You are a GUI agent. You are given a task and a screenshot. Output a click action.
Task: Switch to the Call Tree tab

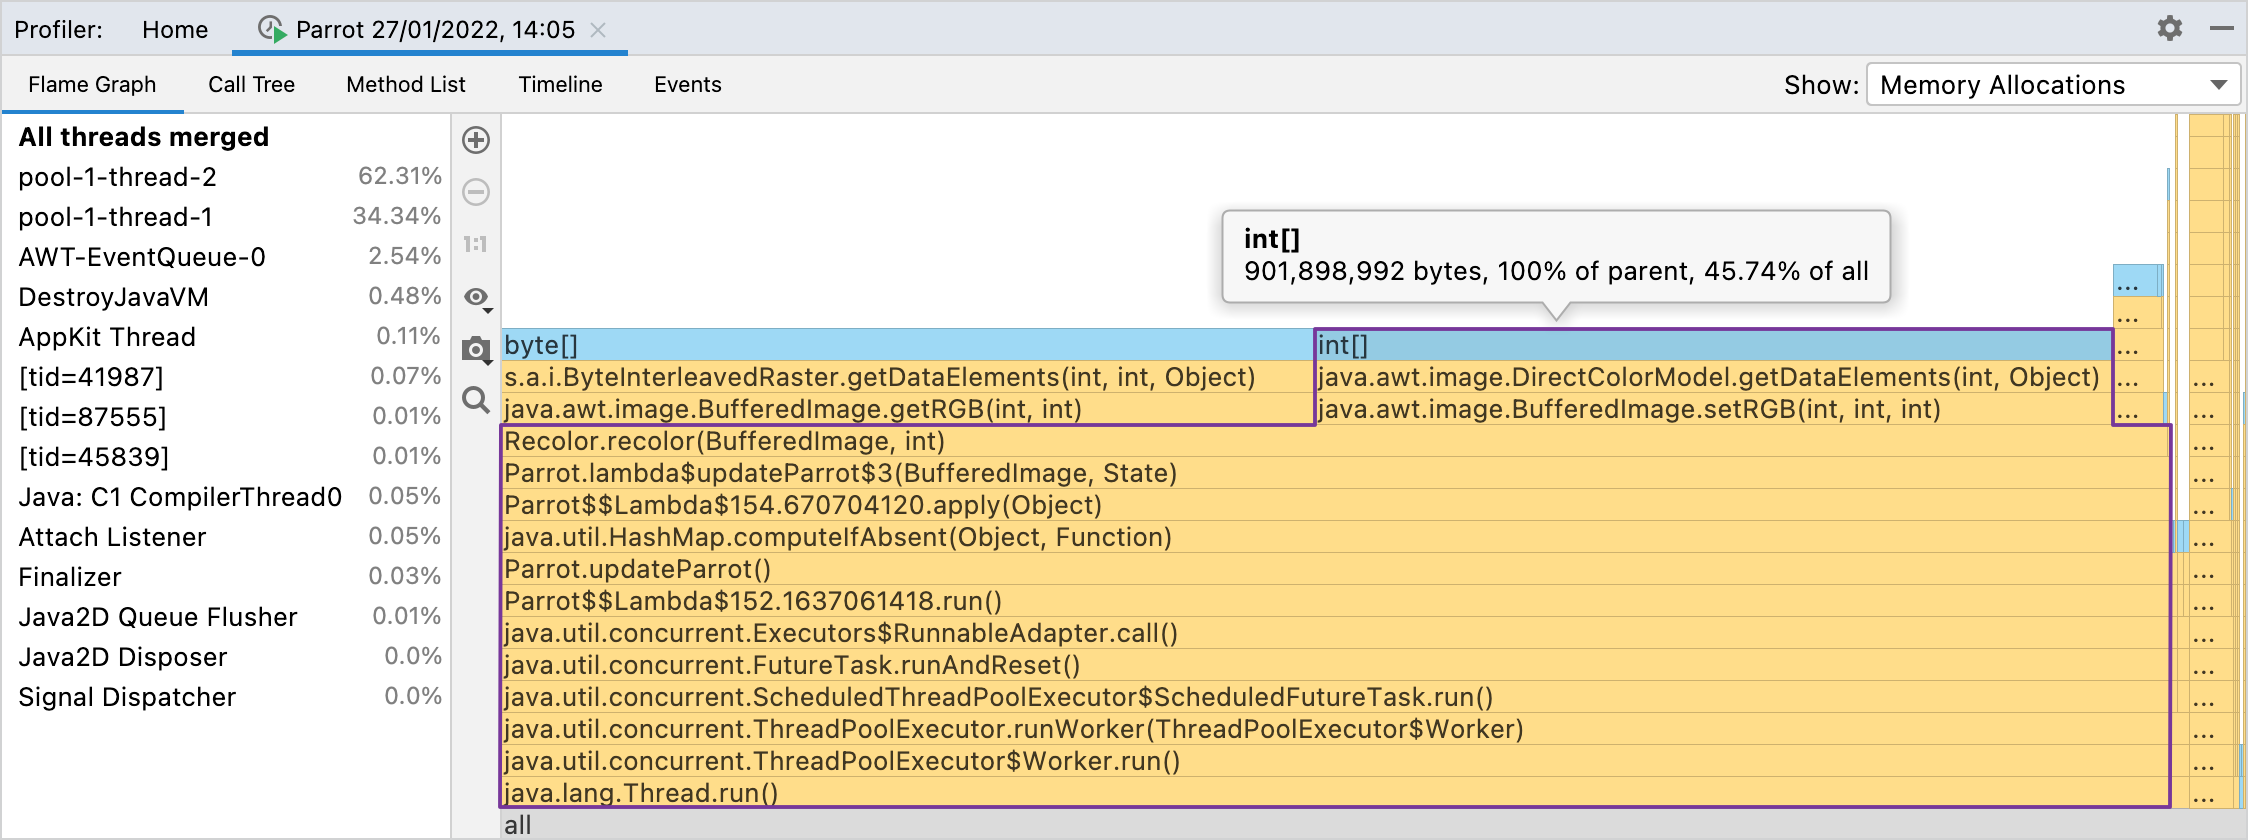tap(251, 85)
